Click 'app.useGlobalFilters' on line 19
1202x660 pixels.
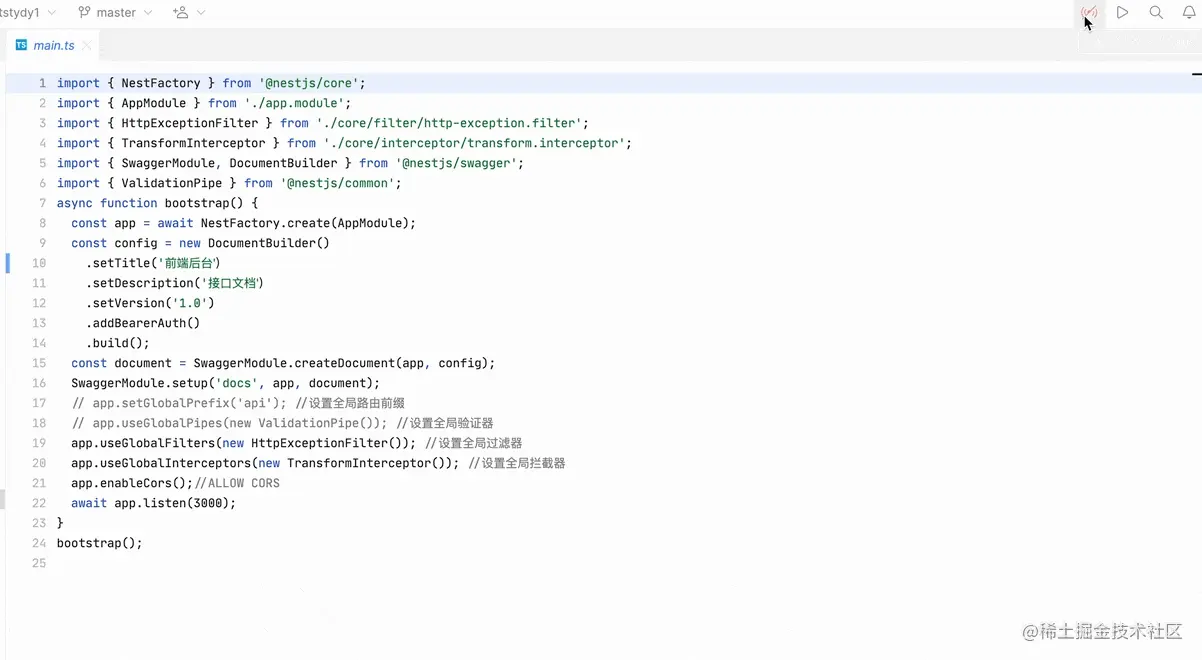[x=143, y=443]
